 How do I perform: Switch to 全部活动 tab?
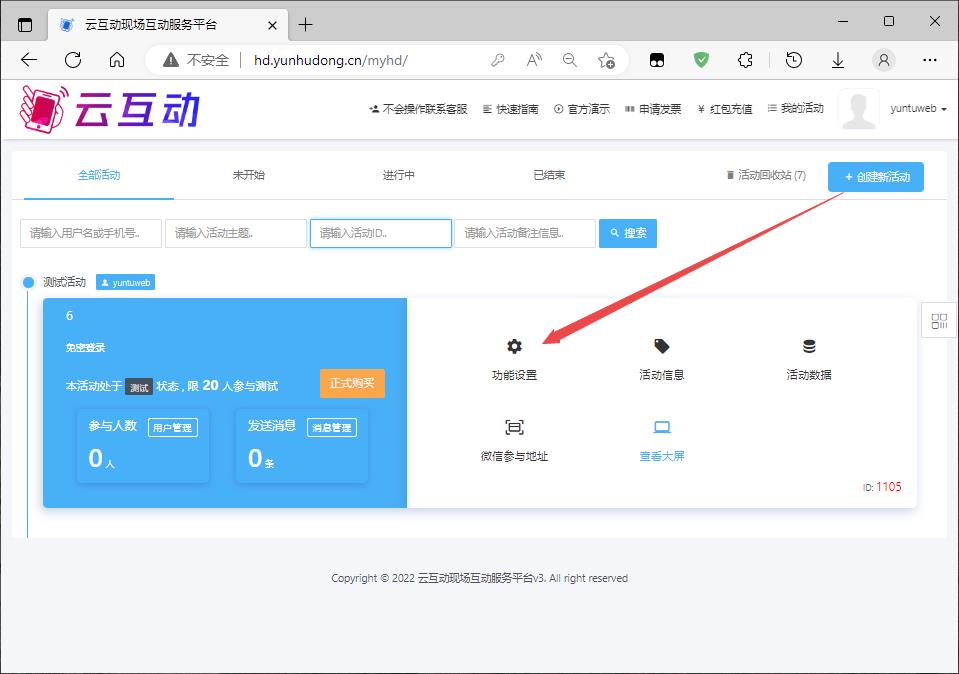click(x=98, y=175)
